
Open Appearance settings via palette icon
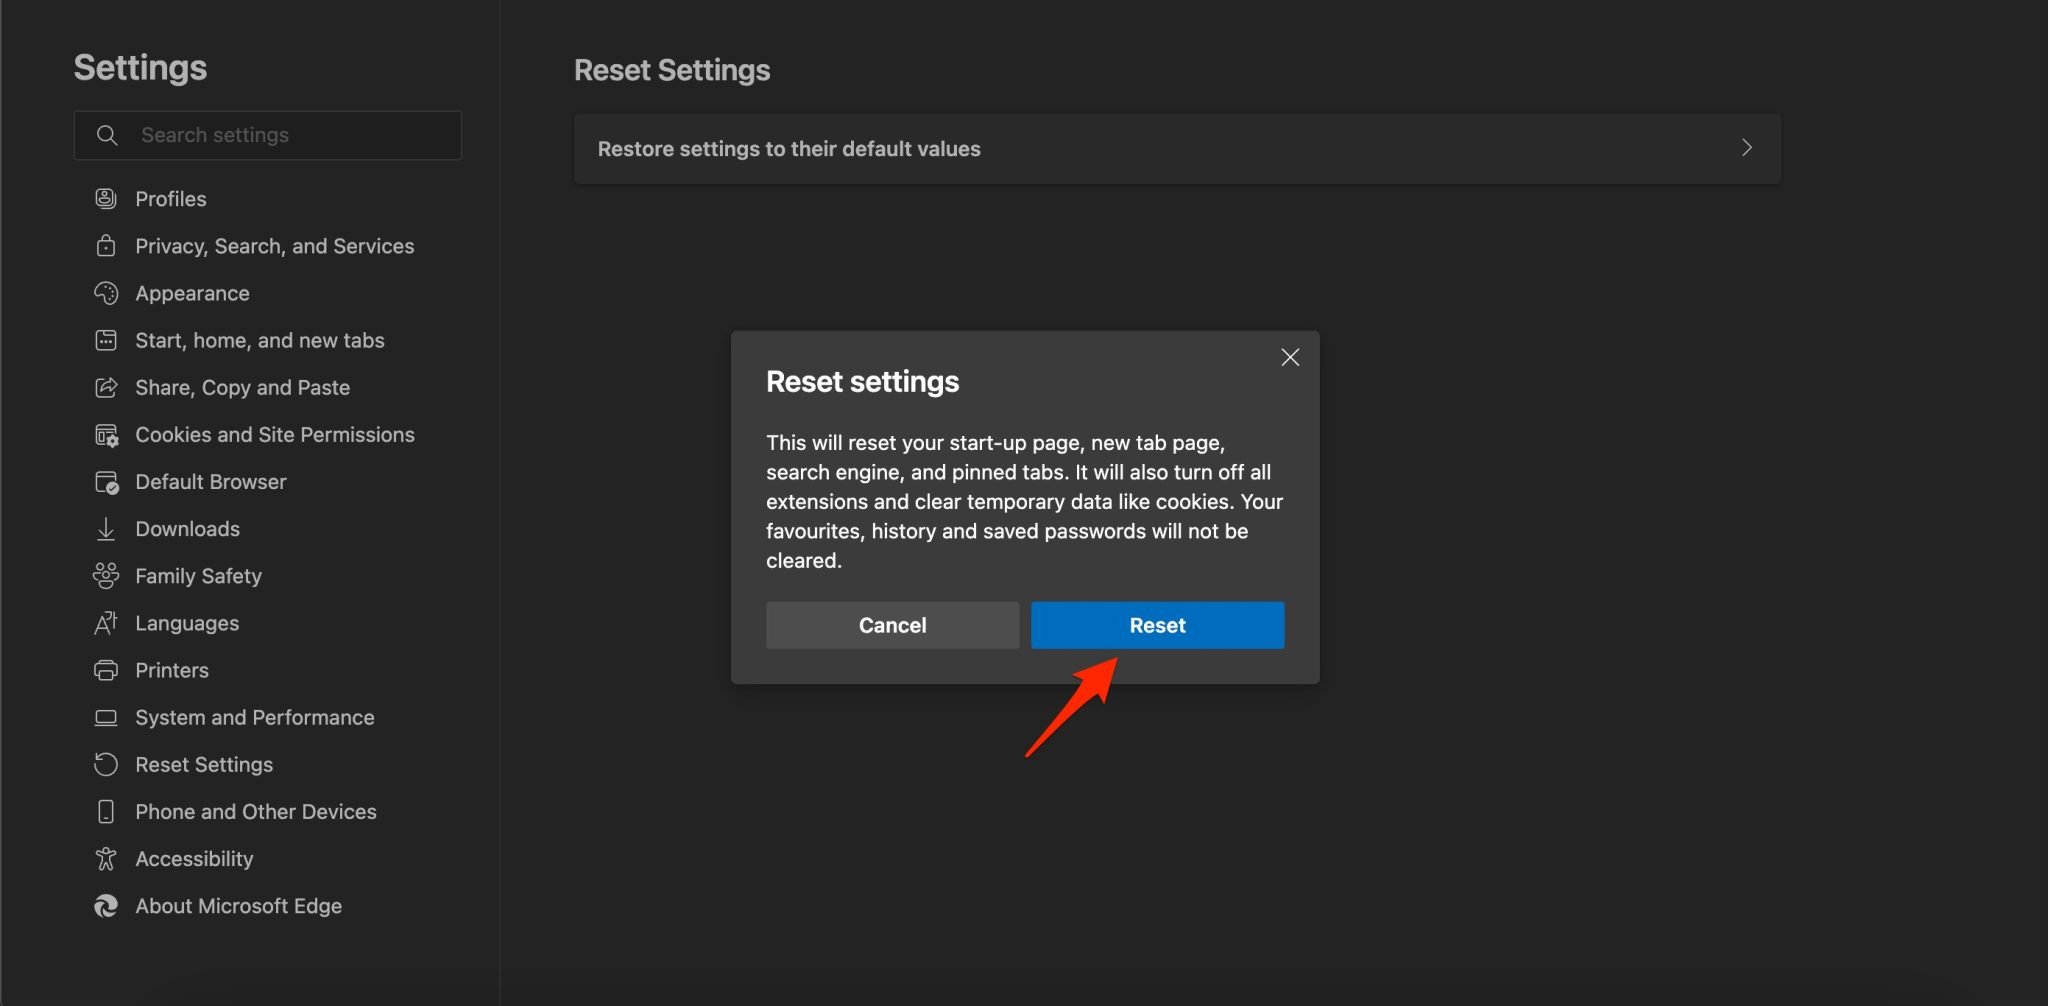(106, 293)
